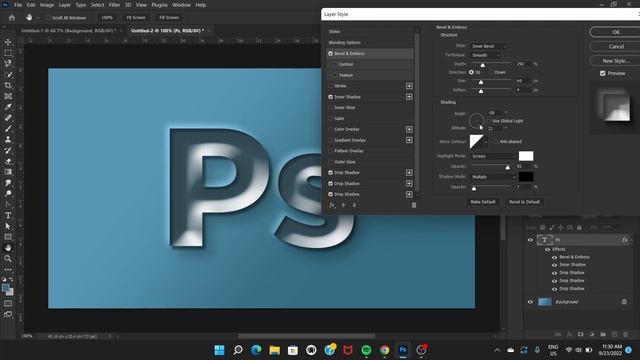
Task: Click Cancel in Layer Style dialog
Action: pyautogui.click(x=616, y=47)
